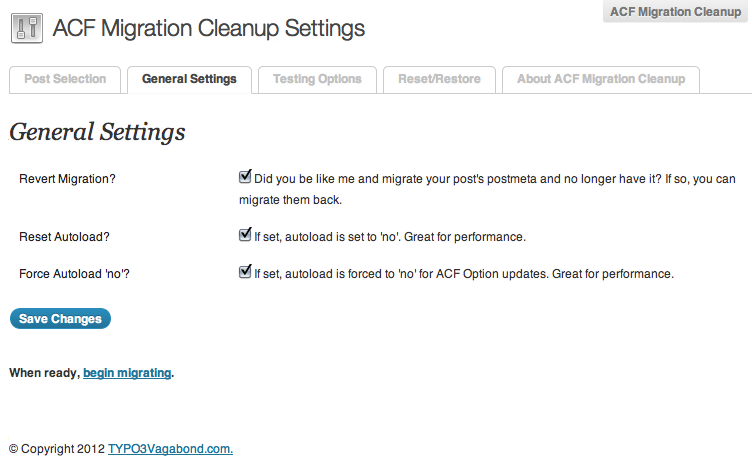Select the General Settings tab
752x464 pixels.
coord(189,79)
